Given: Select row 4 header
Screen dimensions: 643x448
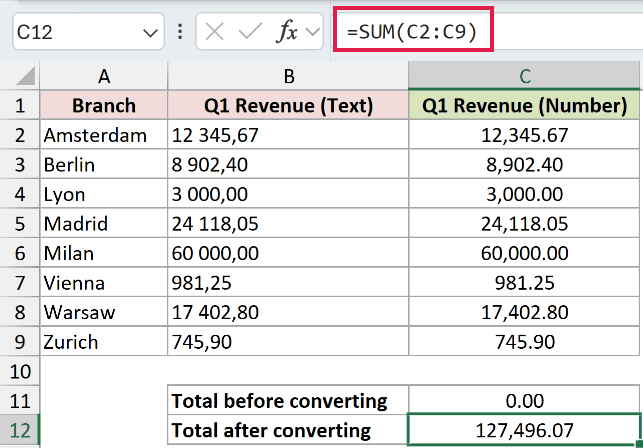Looking at the screenshot, I should tap(20, 194).
